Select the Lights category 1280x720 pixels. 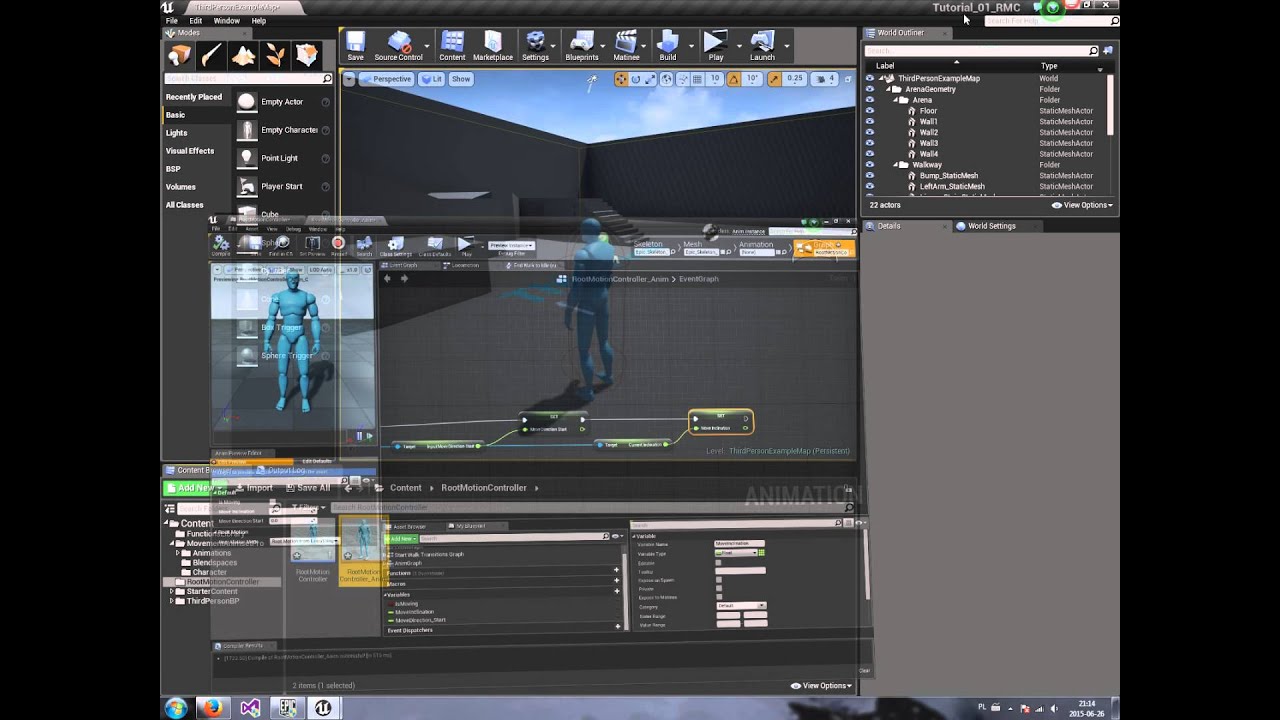coord(177,133)
